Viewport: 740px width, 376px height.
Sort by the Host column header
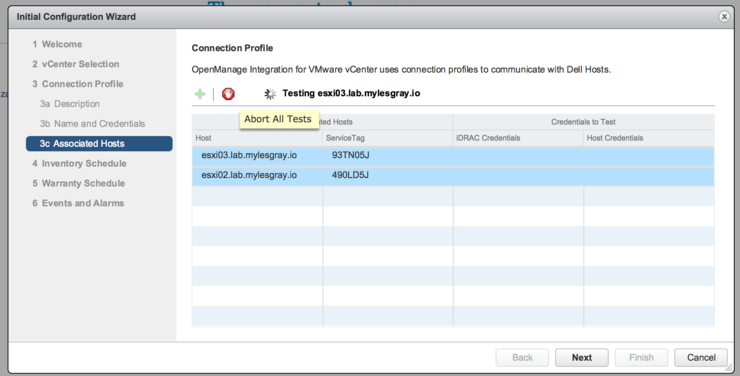[257, 138]
